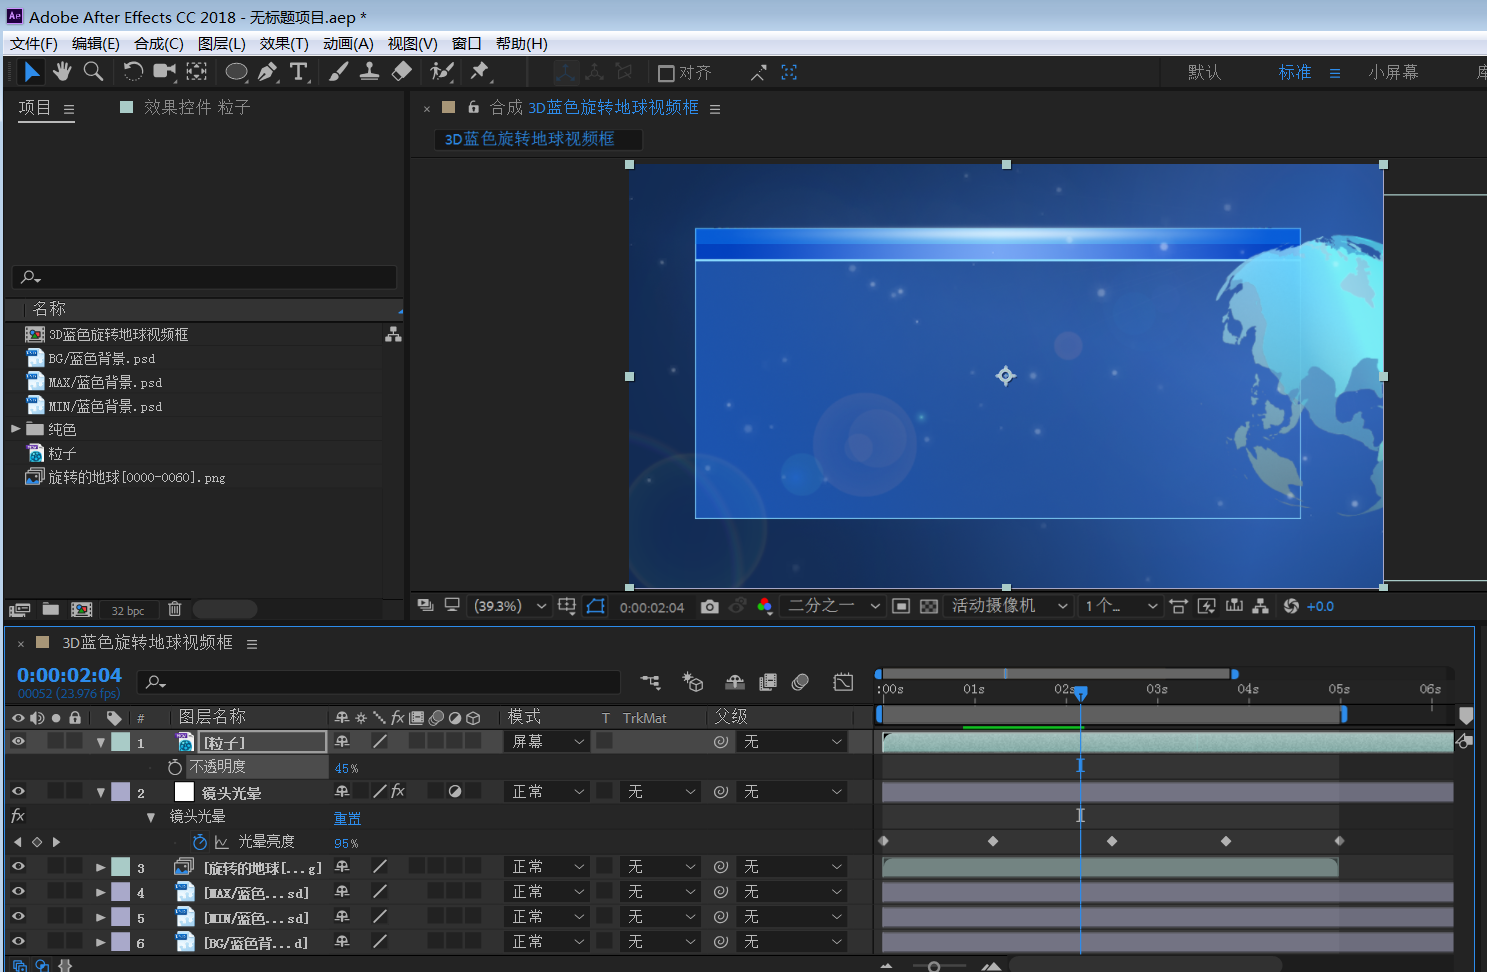The width and height of the screenshot is (1487, 972).
Task: Toggle 光晕亮度 stopwatch keyframing
Action: coord(200,842)
